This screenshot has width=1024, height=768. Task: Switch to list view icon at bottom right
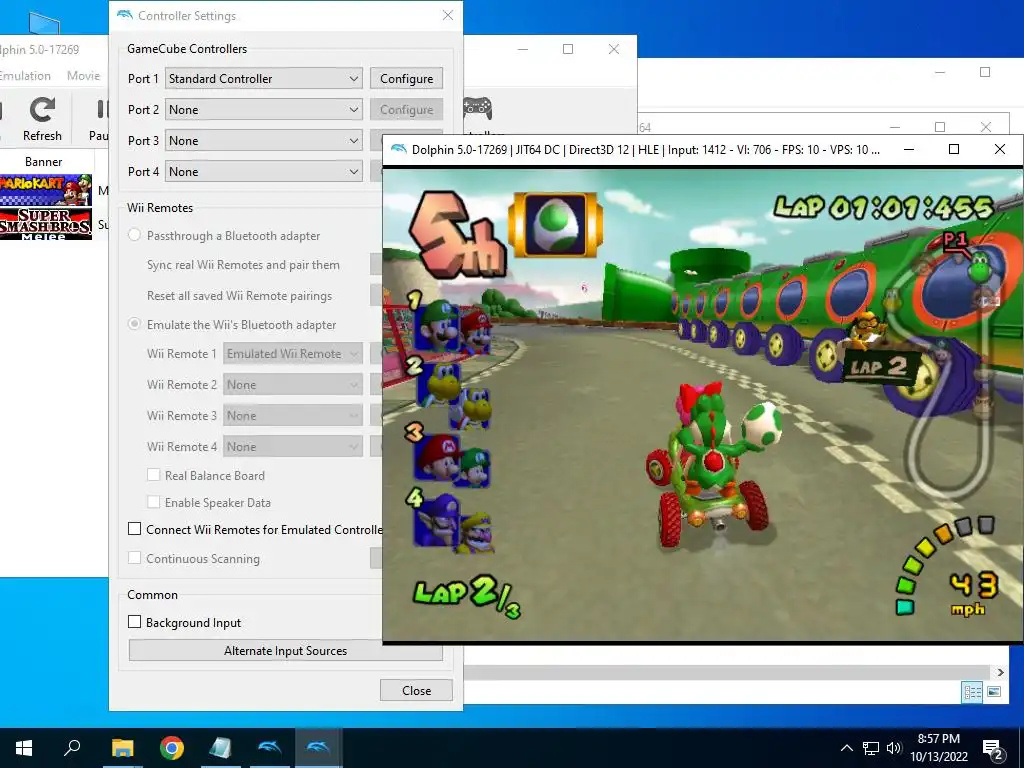pos(972,692)
